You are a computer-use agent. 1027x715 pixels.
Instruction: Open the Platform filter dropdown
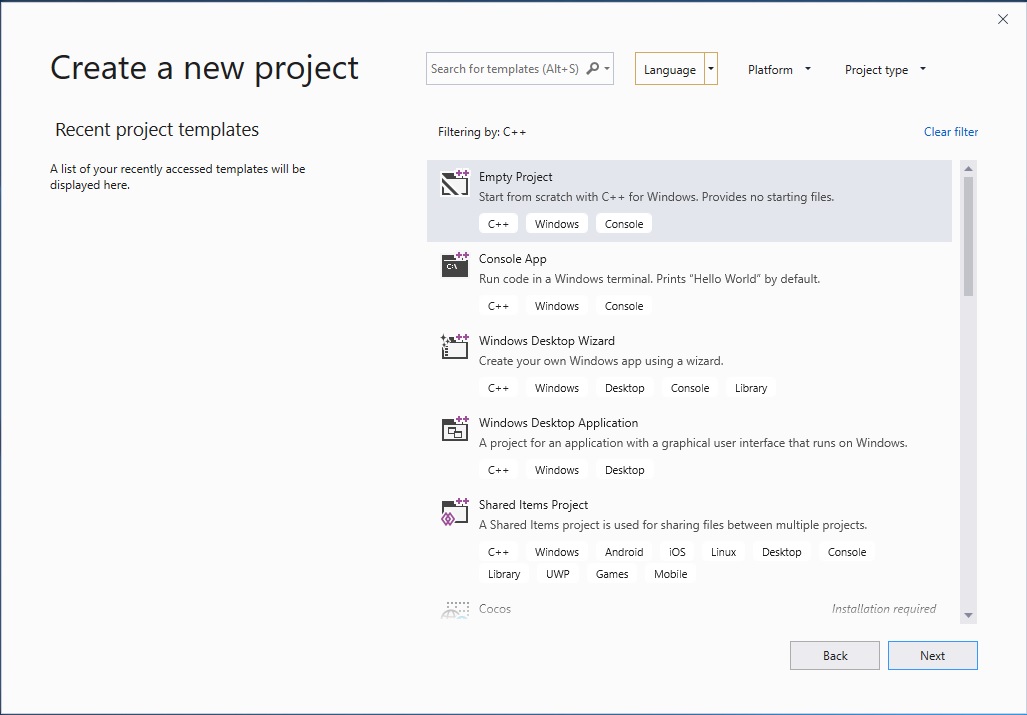(x=779, y=69)
